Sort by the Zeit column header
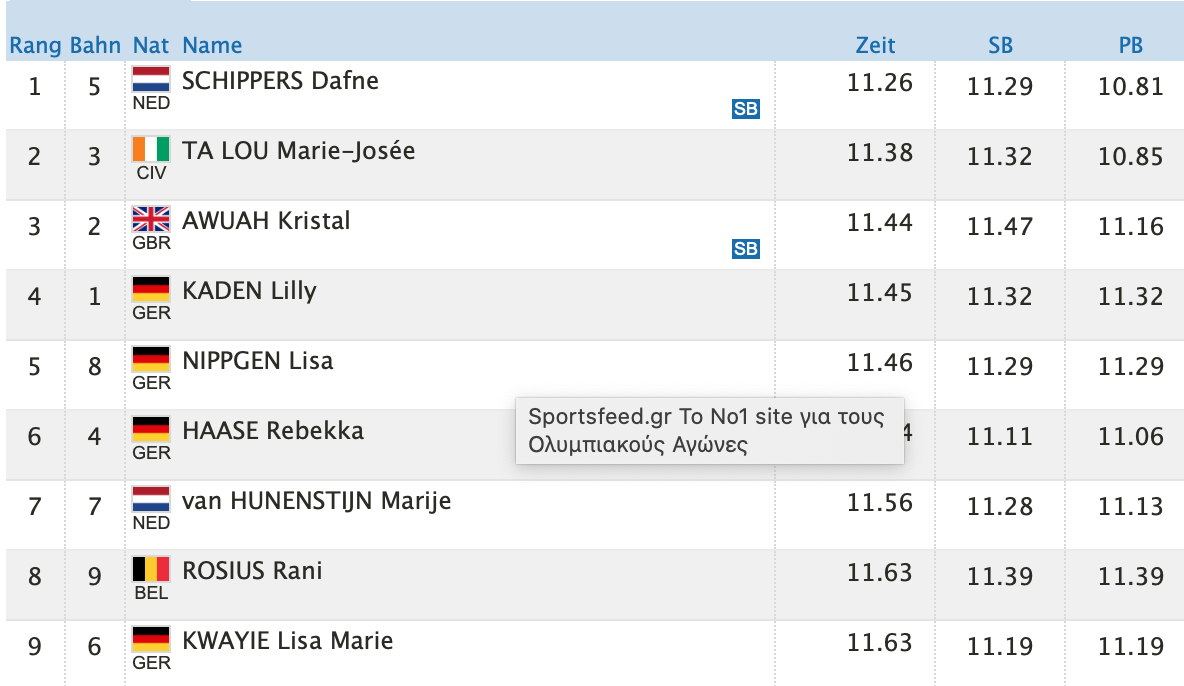The height and width of the screenshot is (686, 1184). point(875,45)
